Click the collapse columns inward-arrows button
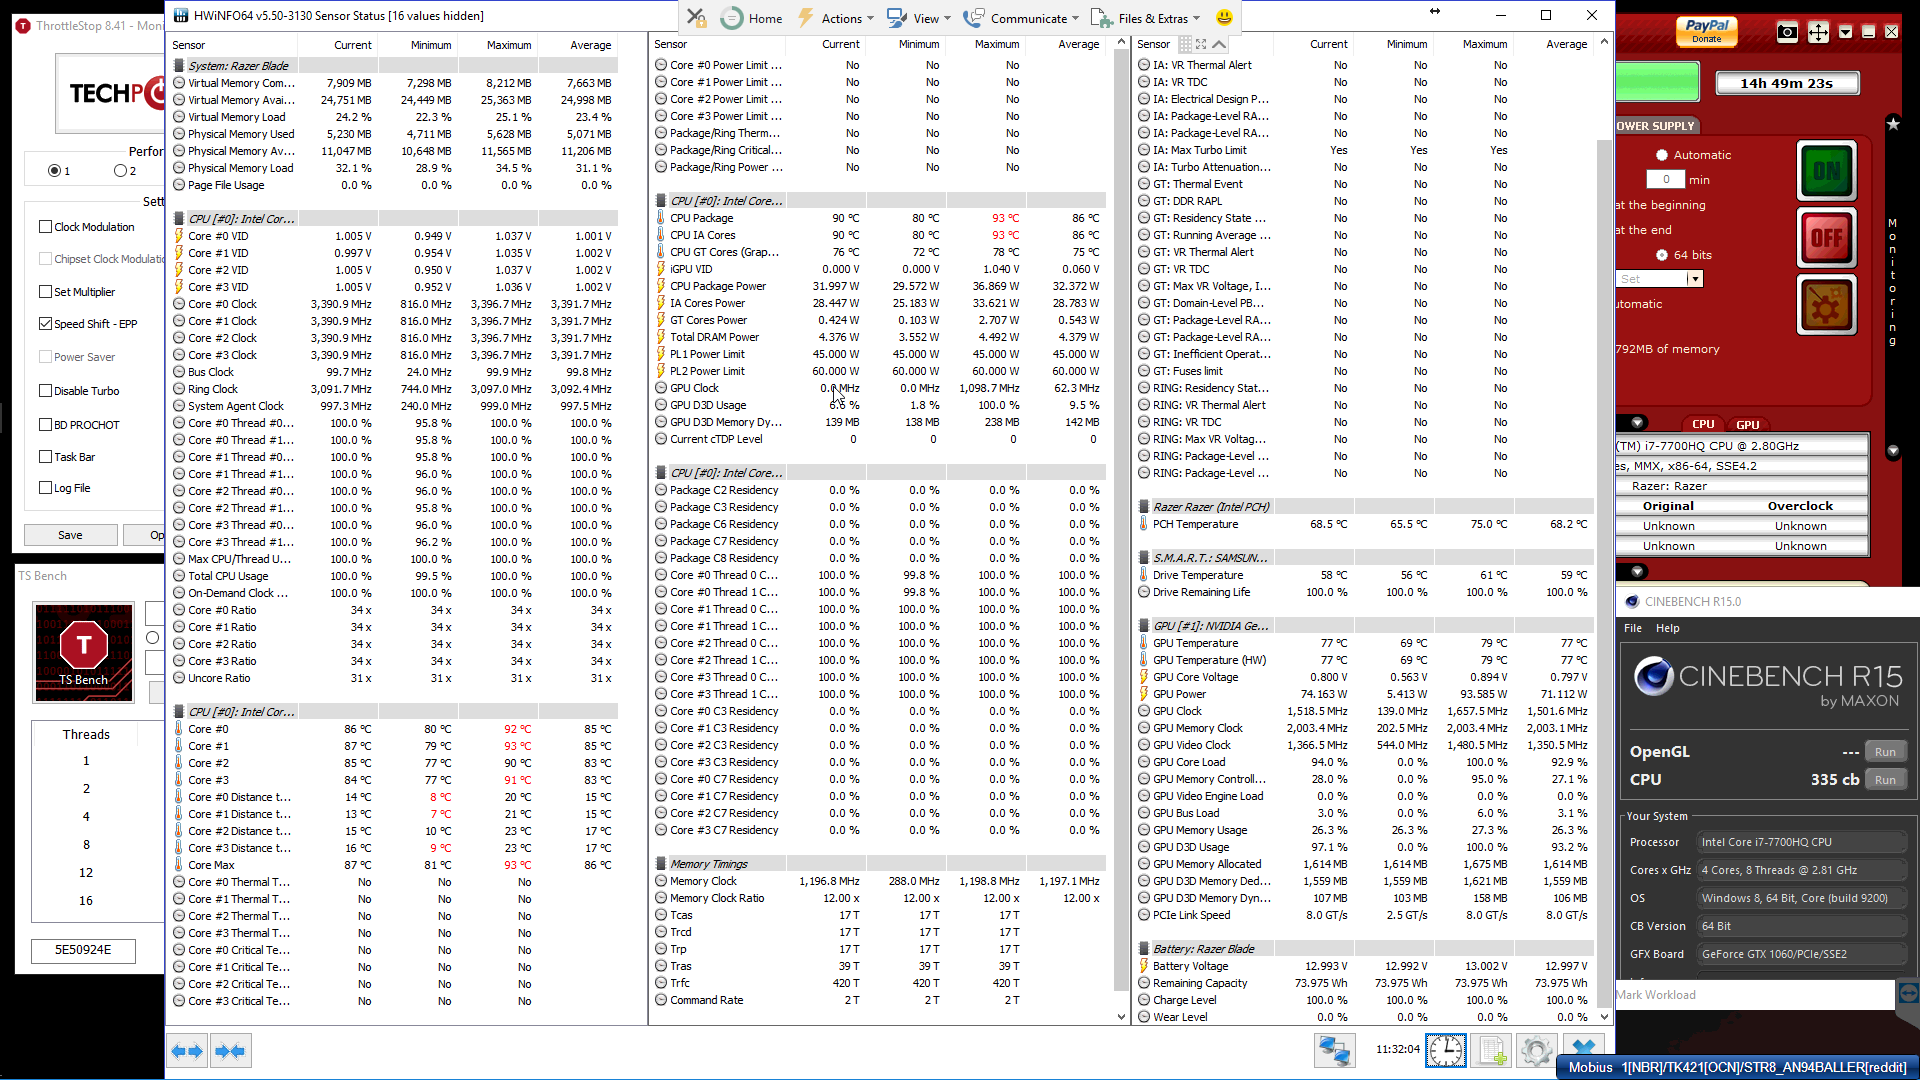The height and width of the screenshot is (1080, 1920). [230, 1051]
